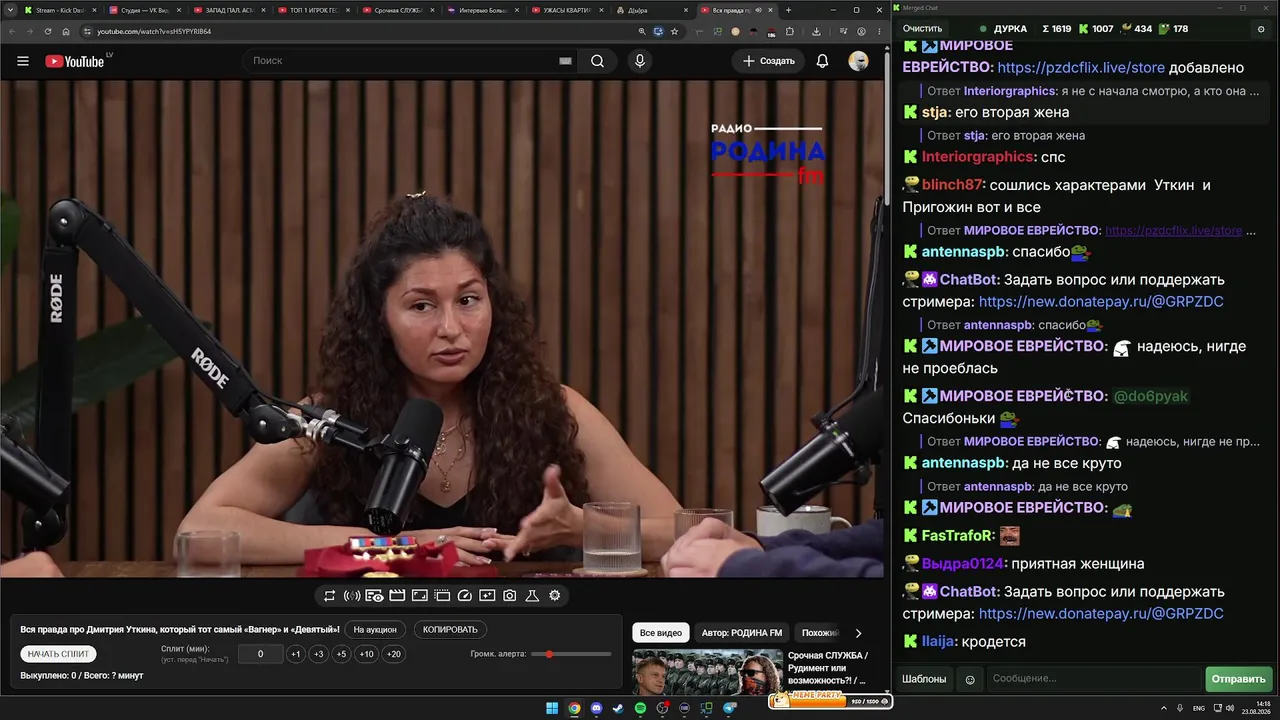Add +1 minute to the split

(295, 654)
